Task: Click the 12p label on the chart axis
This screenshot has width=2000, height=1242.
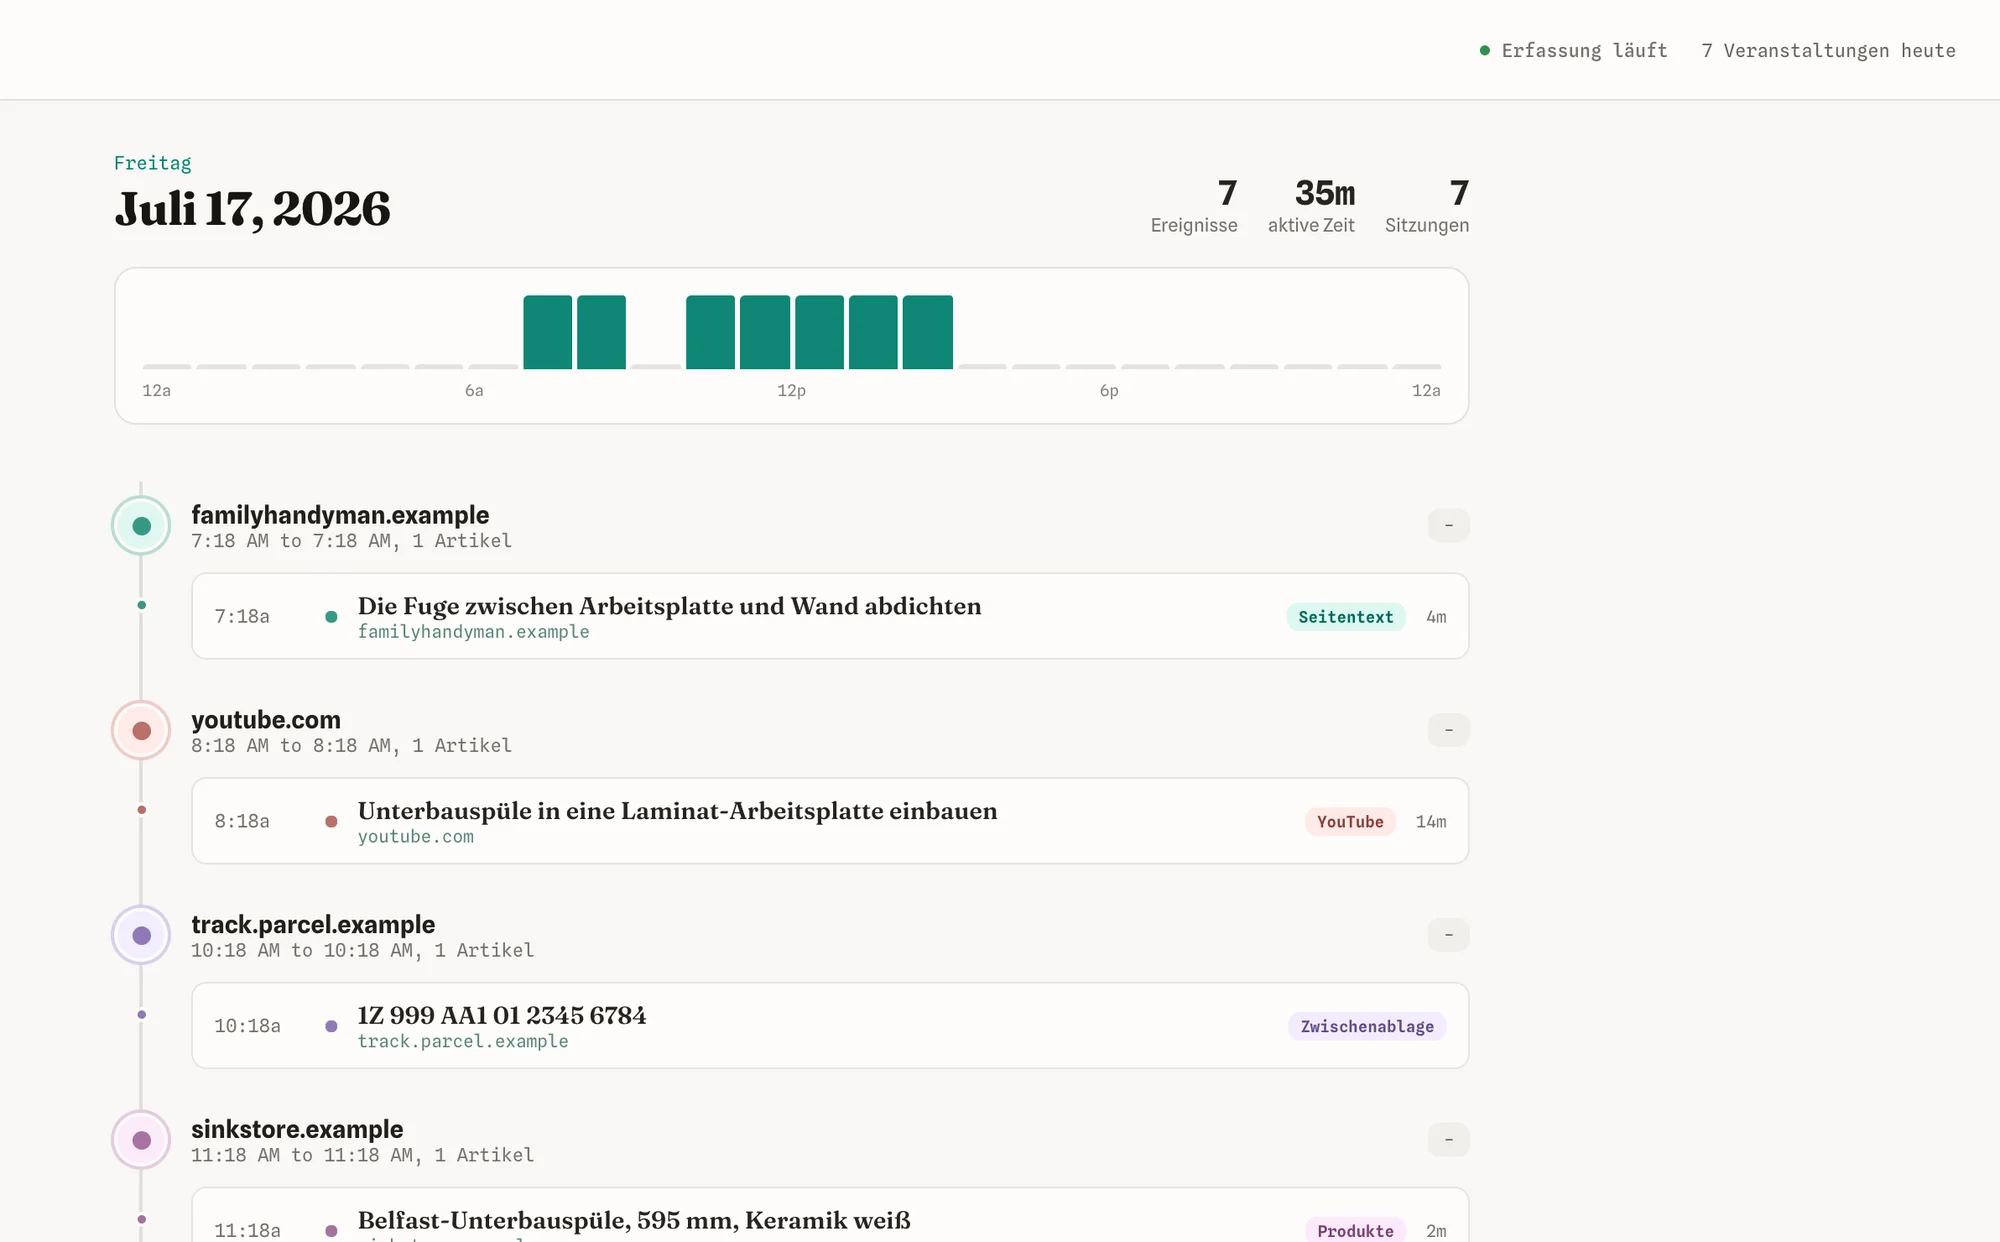Action: [x=791, y=391]
